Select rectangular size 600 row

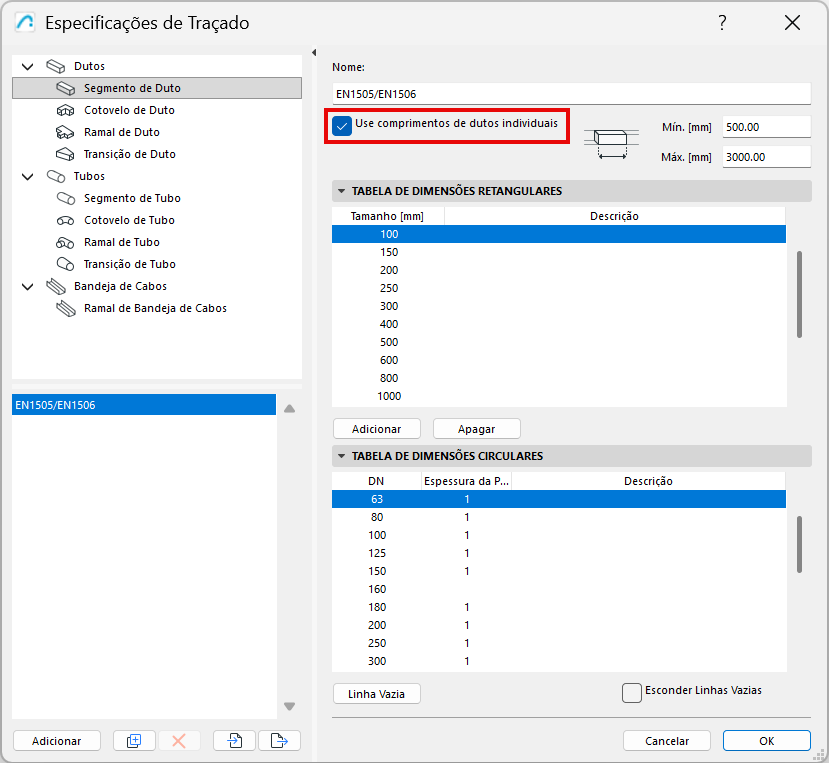559,360
